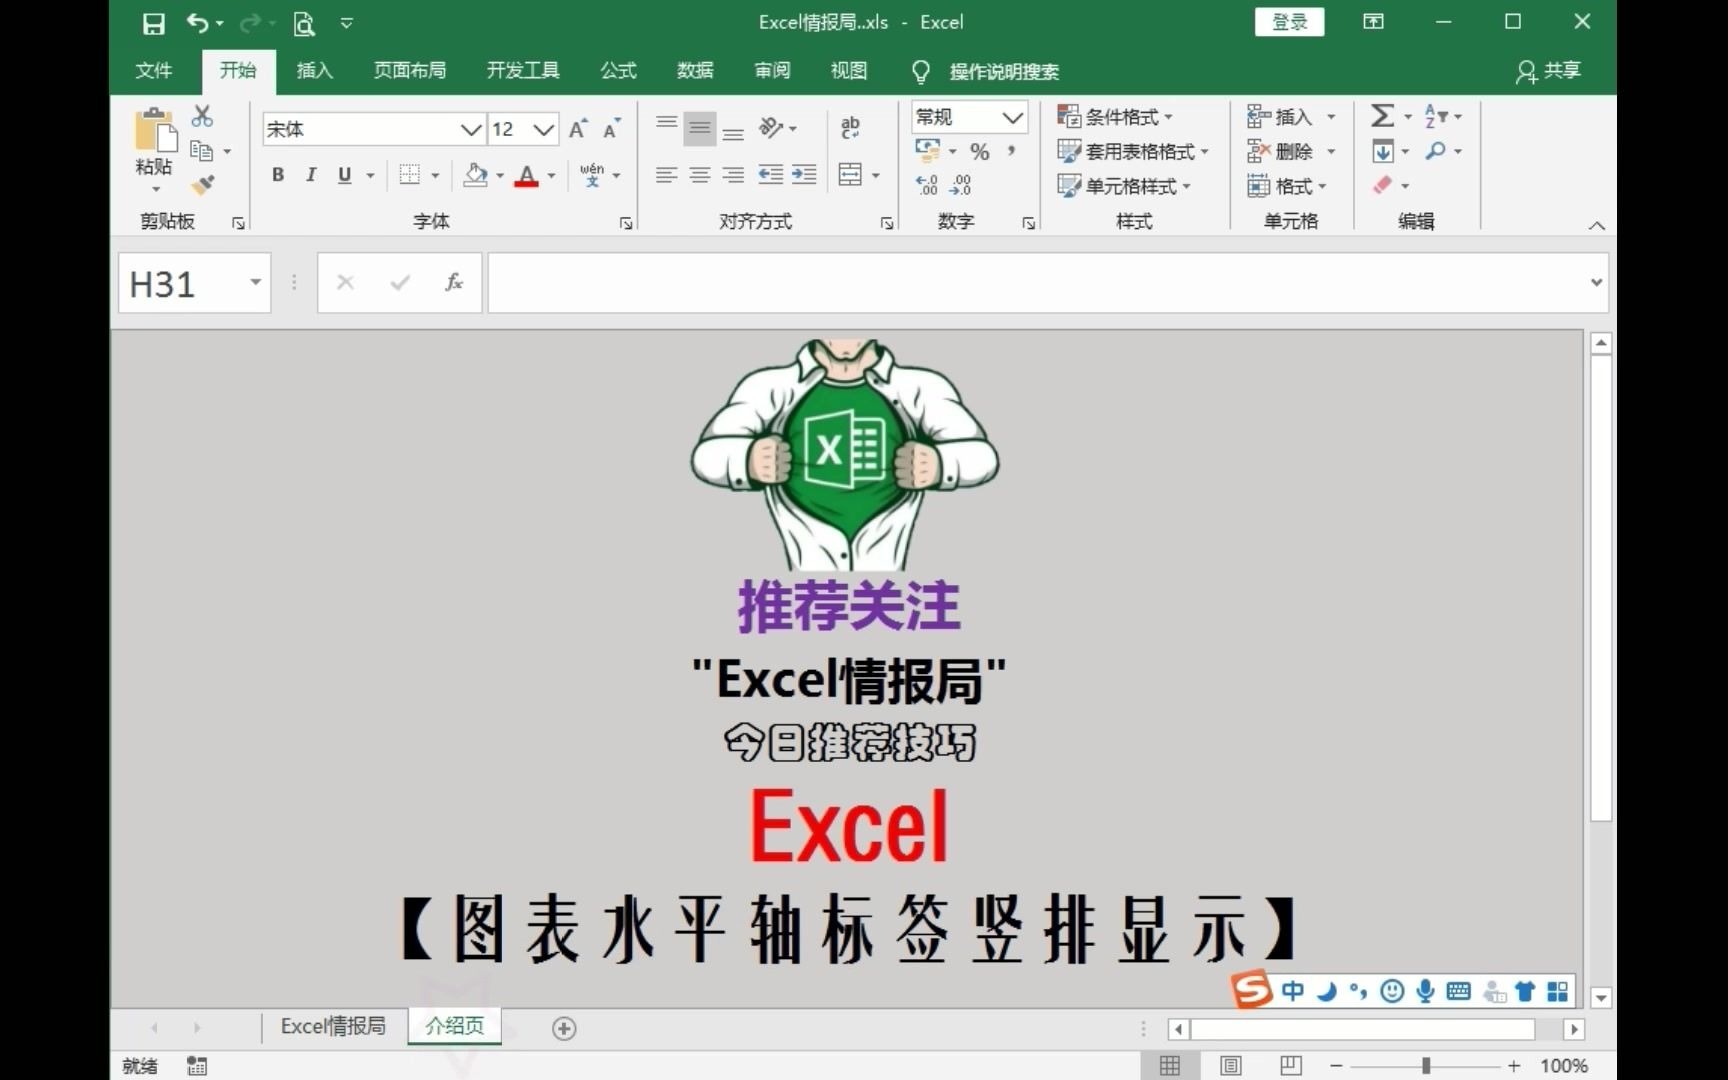Switch to the 公式 Formulas tab
Screen dimensions: 1728x1080
coord(618,70)
